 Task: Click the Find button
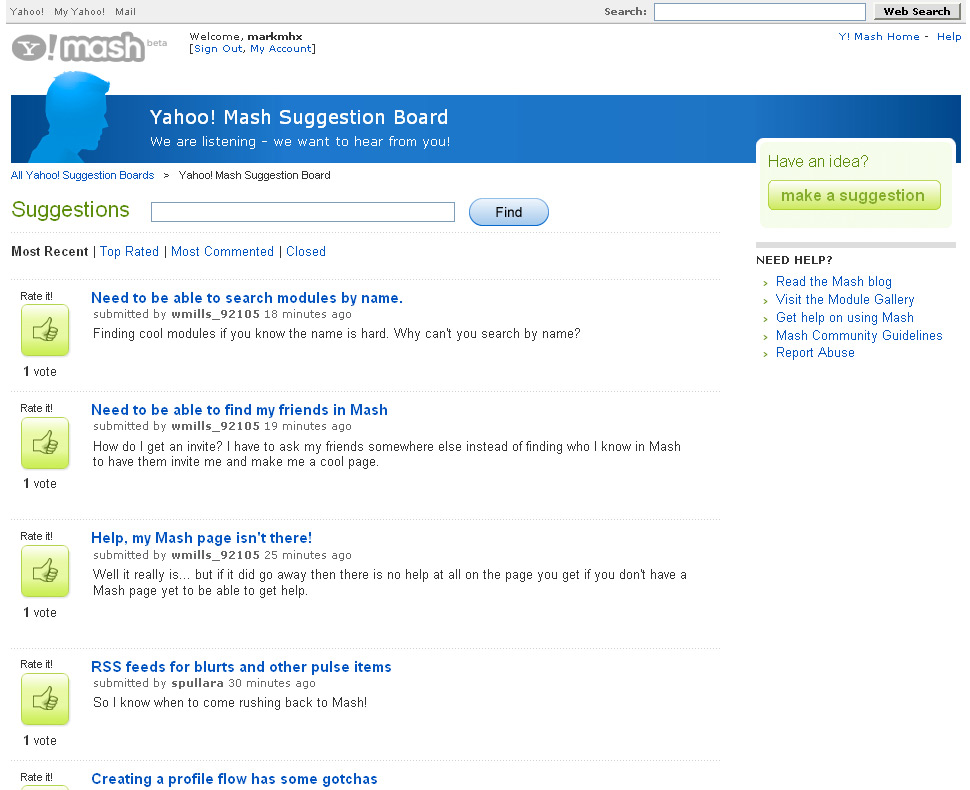(x=509, y=212)
